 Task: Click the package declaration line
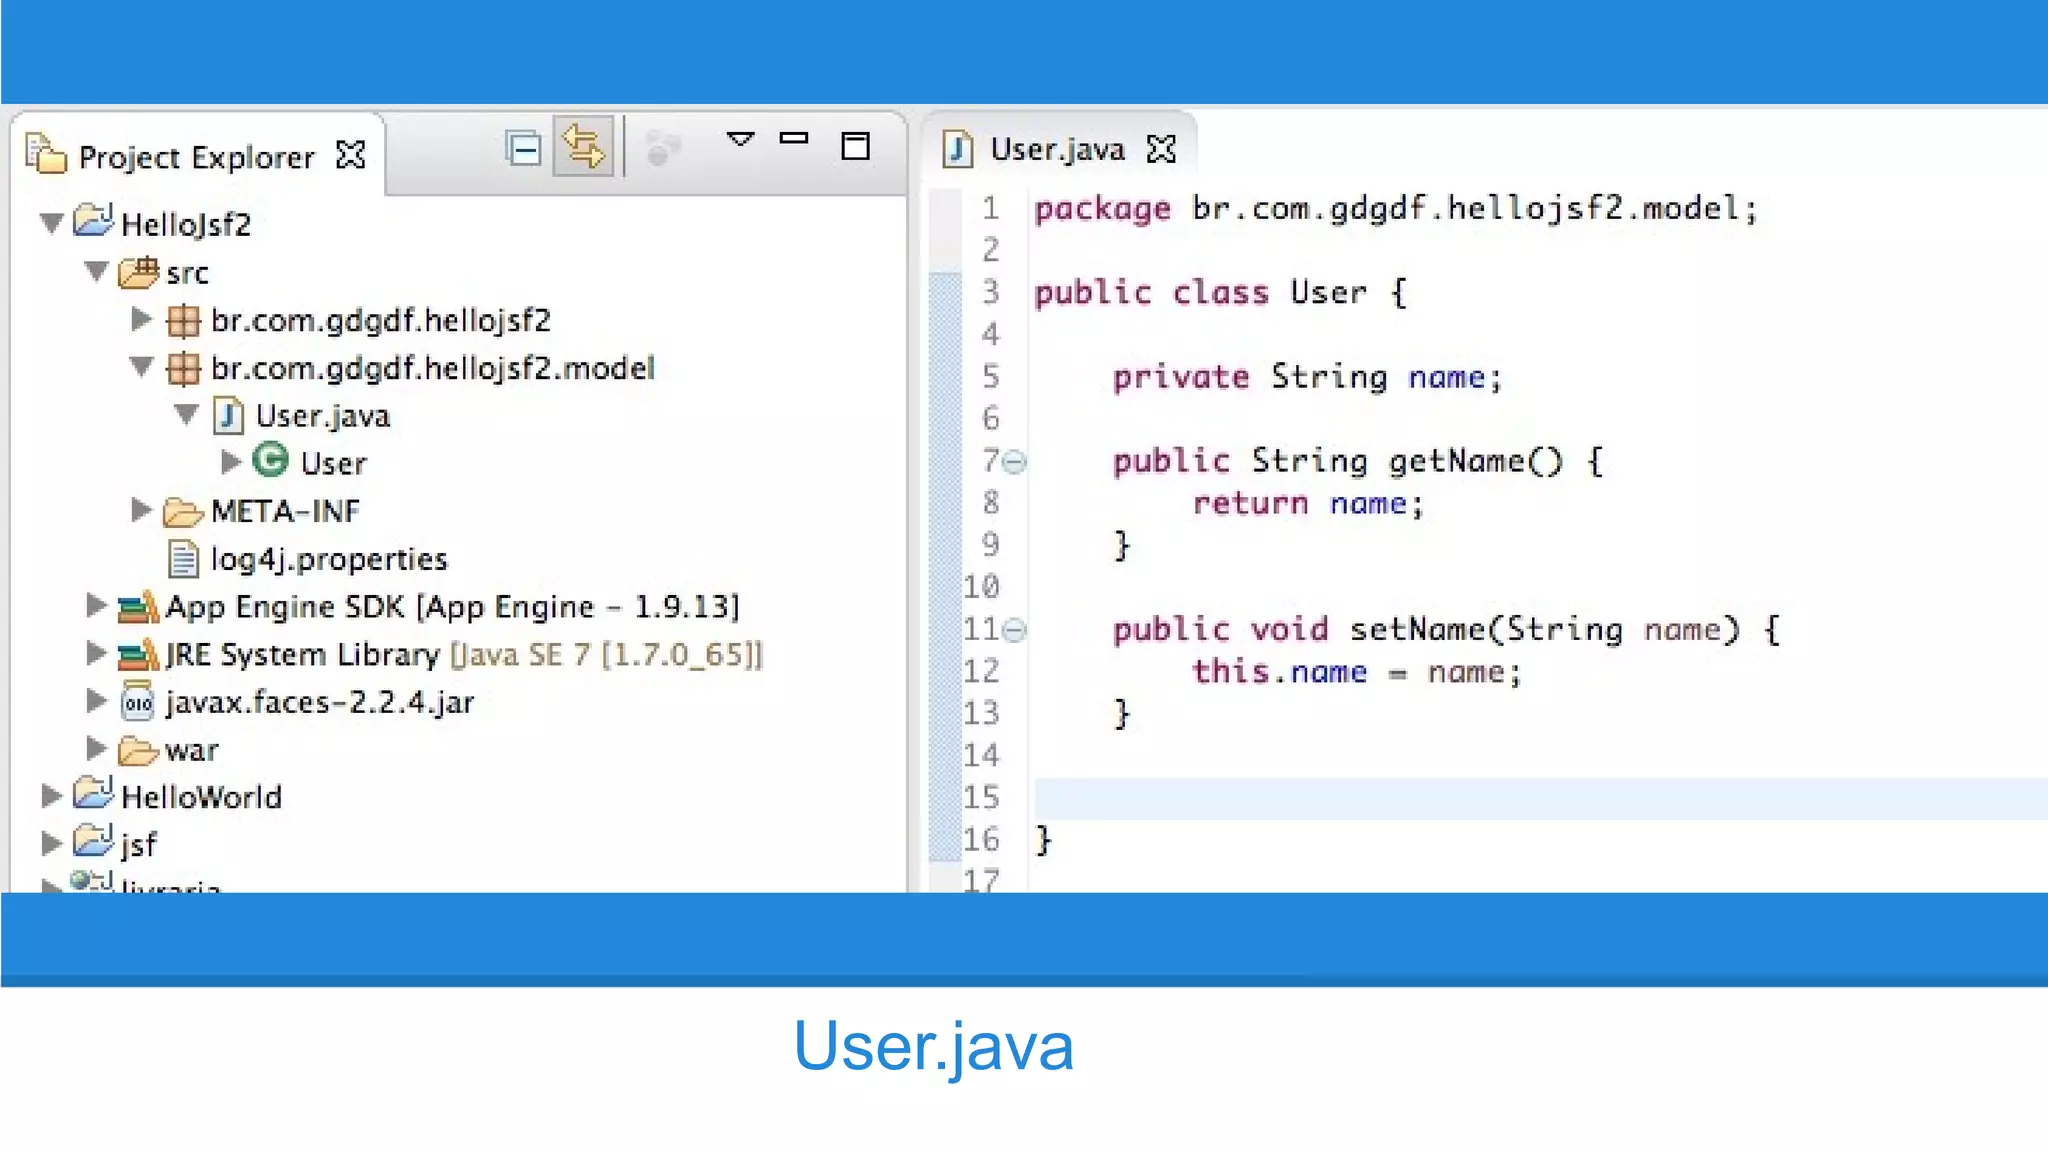pos(1396,209)
